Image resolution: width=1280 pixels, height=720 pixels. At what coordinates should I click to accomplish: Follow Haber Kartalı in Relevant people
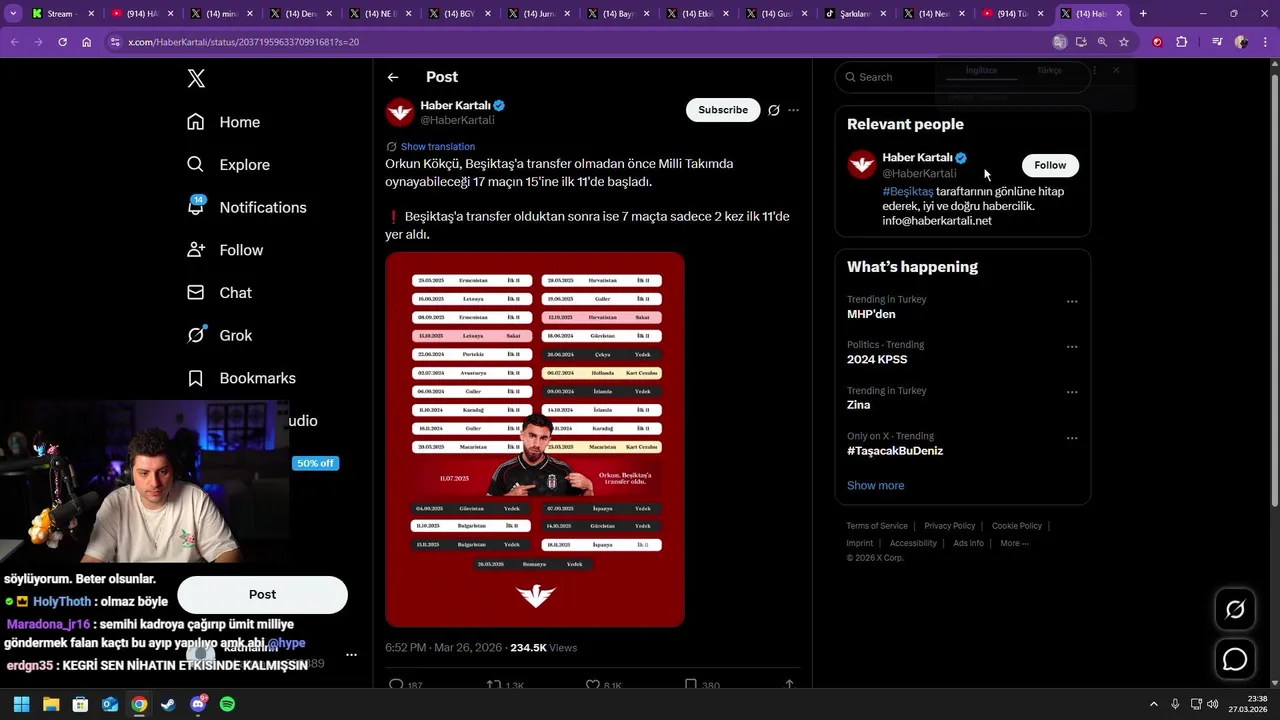coord(1050,165)
